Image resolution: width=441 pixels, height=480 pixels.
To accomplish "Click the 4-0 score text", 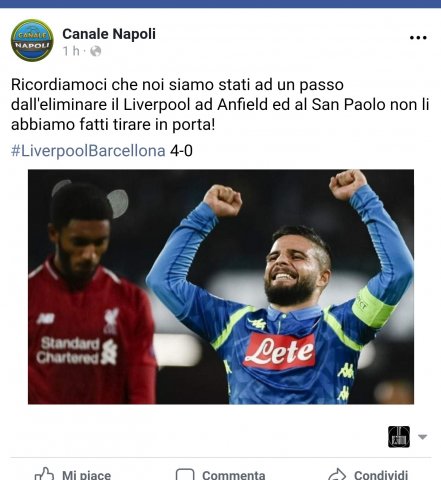I will pos(181,151).
